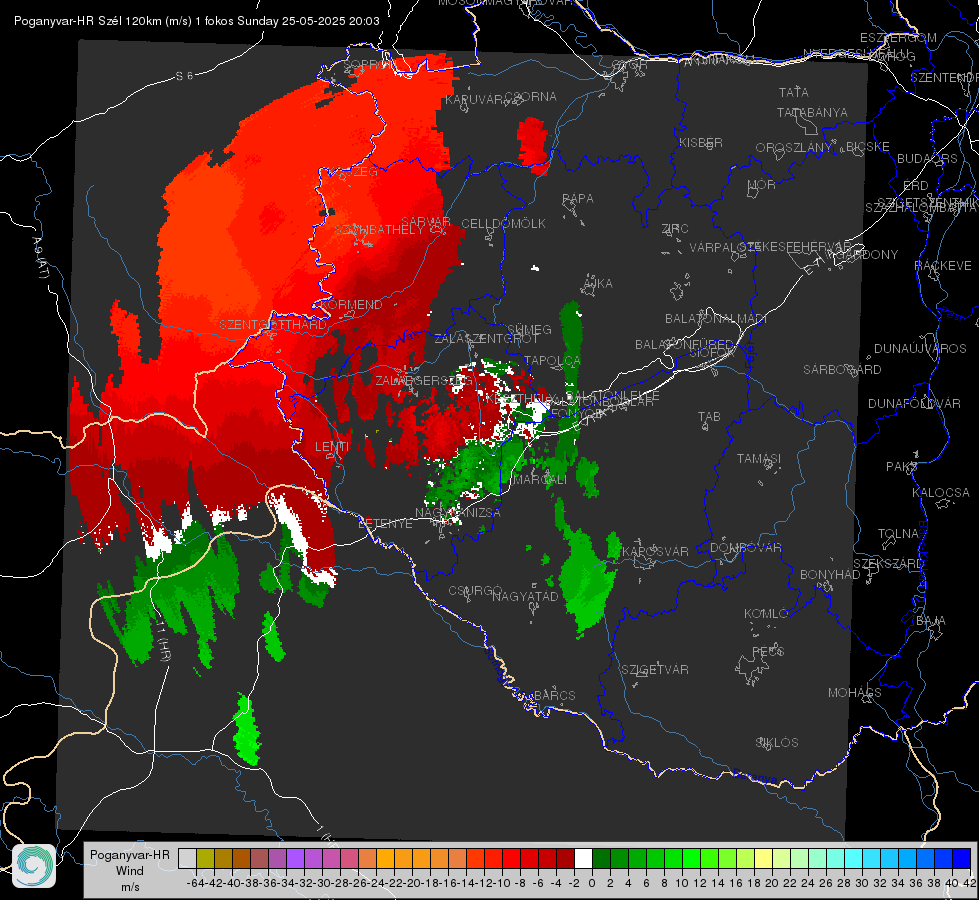Click the DUNAFOLDVAR city label
The height and width of the screenshot is (900, 979).
(914, 404)
